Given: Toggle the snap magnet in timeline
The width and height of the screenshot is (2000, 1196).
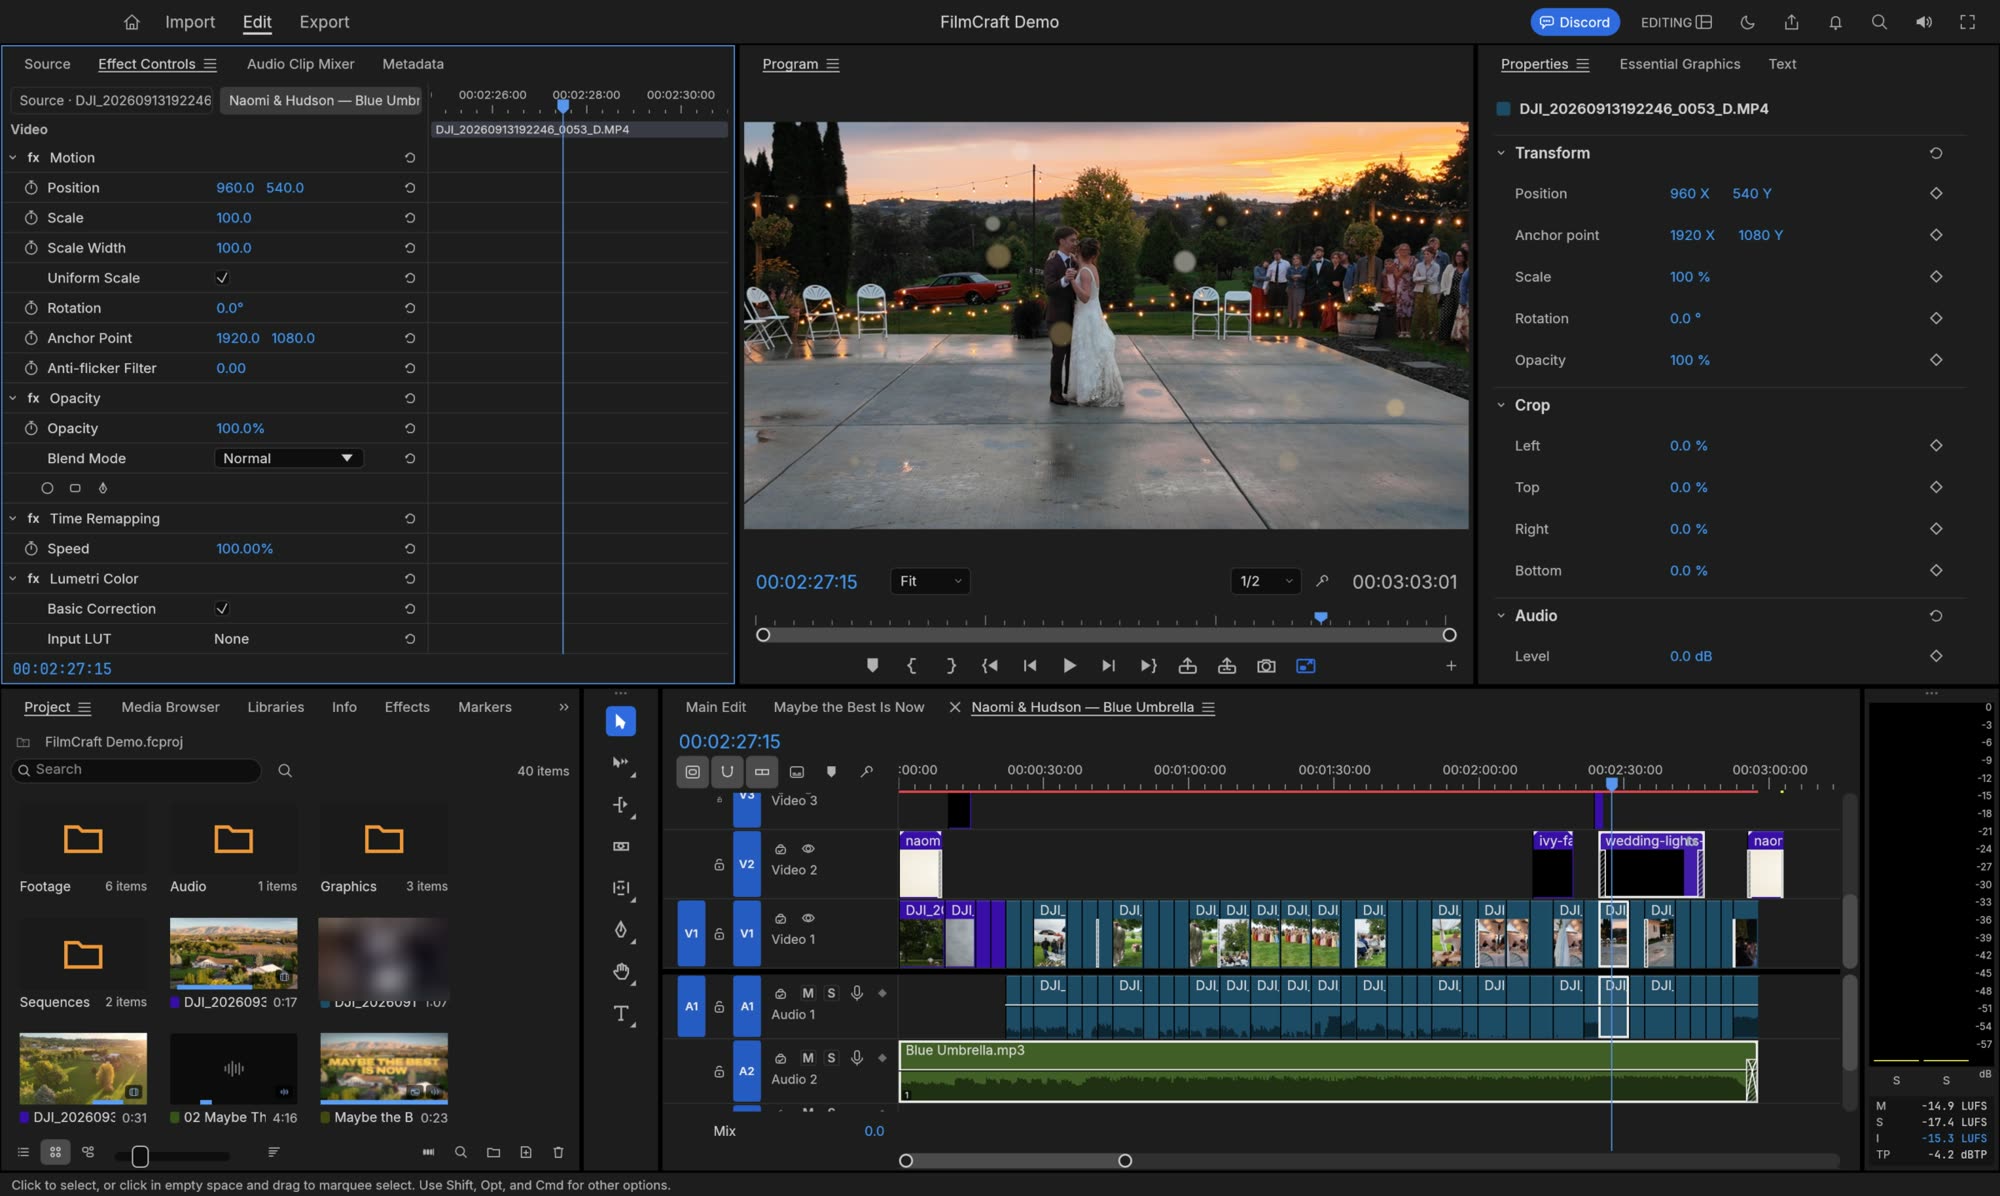Looking at the screenshot, I should [x=727, y=772].
